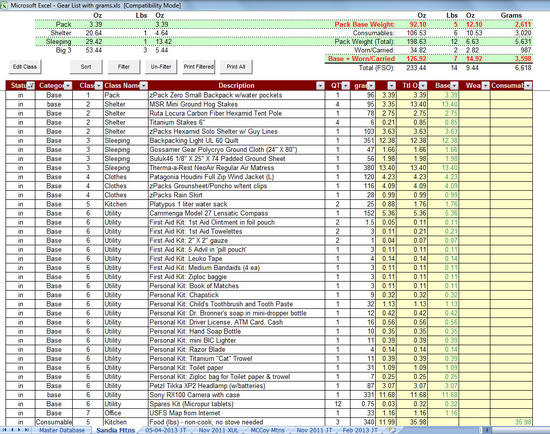Screen dimensions: 550x434
Task: Apply the Filter button
Action: click(x=123, y=67)
